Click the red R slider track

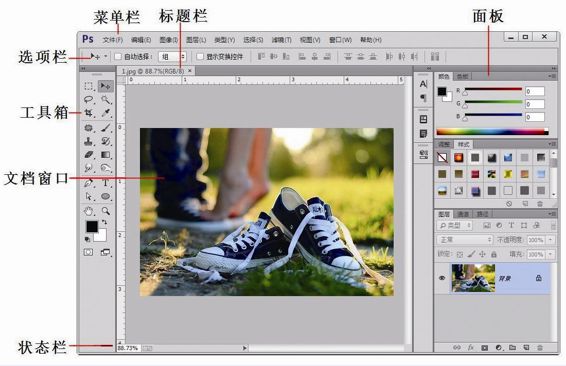(493, 89)
